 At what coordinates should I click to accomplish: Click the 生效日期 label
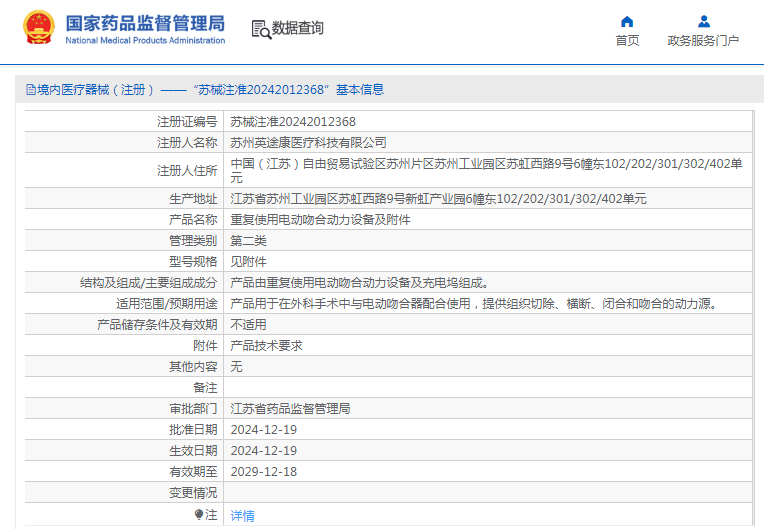(193, 450)
